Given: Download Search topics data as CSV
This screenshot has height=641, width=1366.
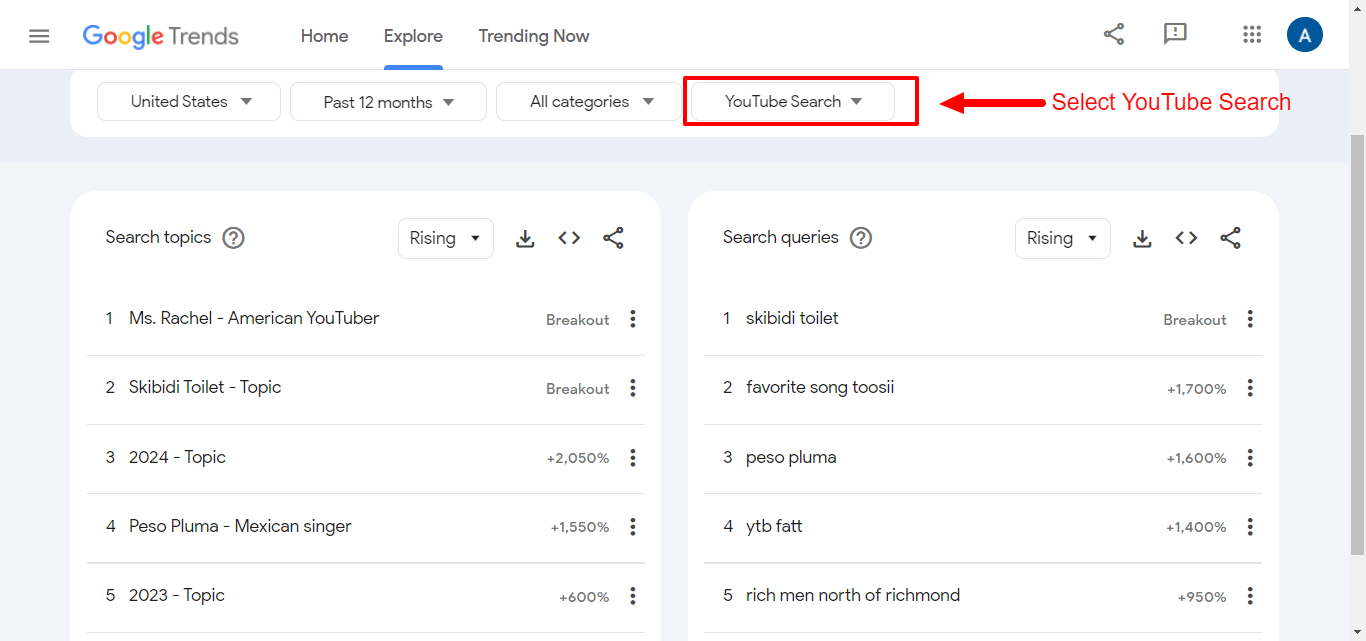Looking at the screenshot, I should 525,238.
